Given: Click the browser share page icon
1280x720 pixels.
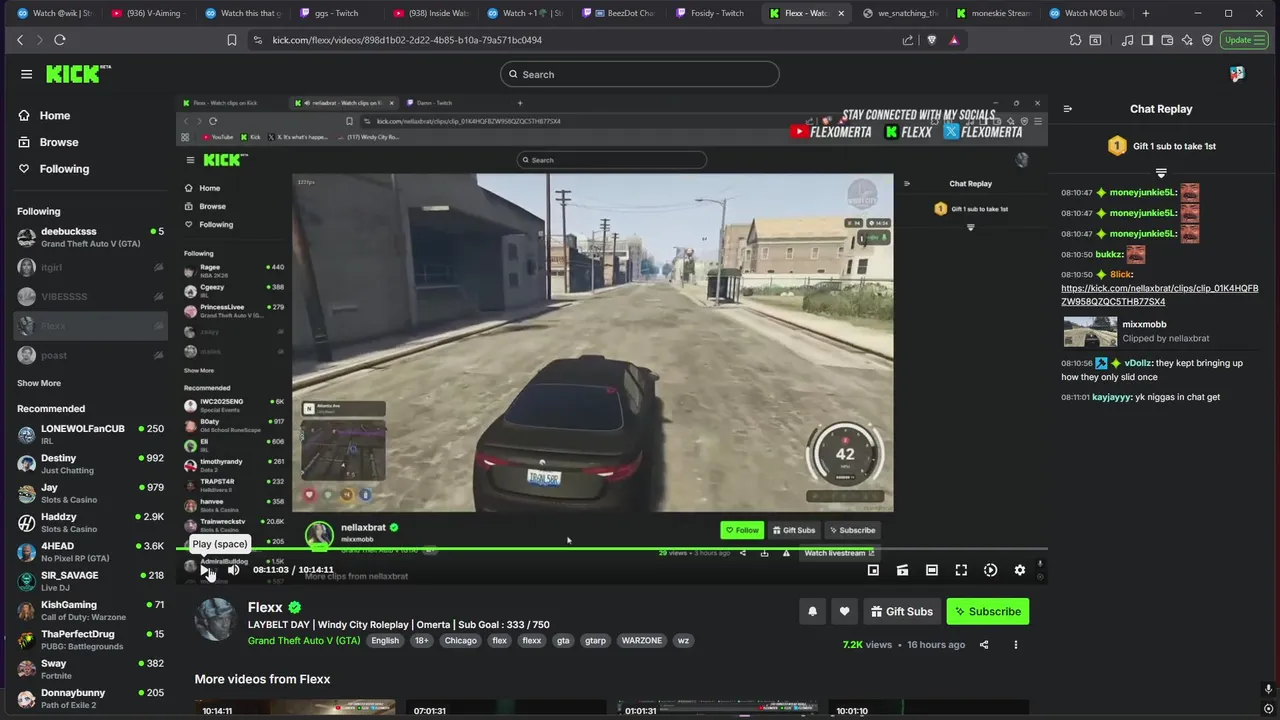Looking at the screenshot, I should [908, 40].
